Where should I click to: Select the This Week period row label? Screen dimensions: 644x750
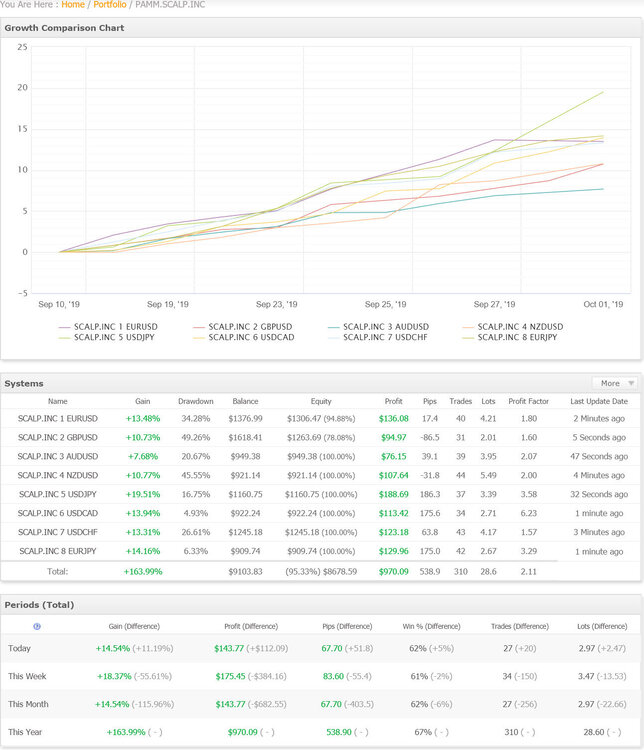27,676
